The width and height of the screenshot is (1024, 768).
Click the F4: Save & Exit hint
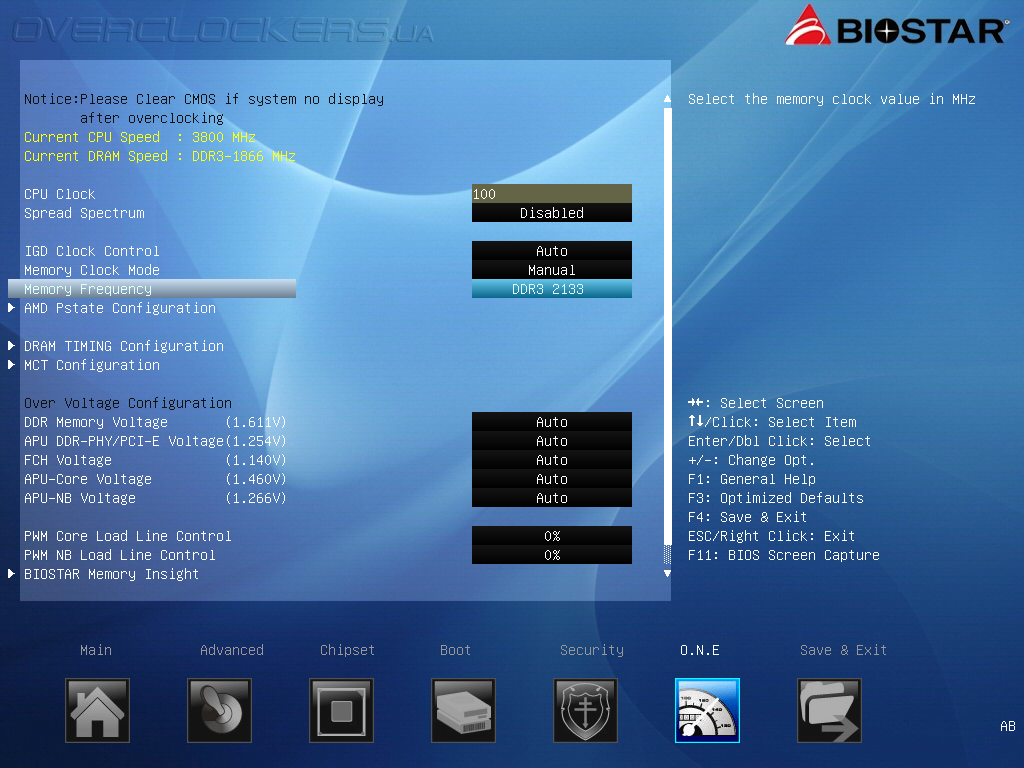point(747,517)
